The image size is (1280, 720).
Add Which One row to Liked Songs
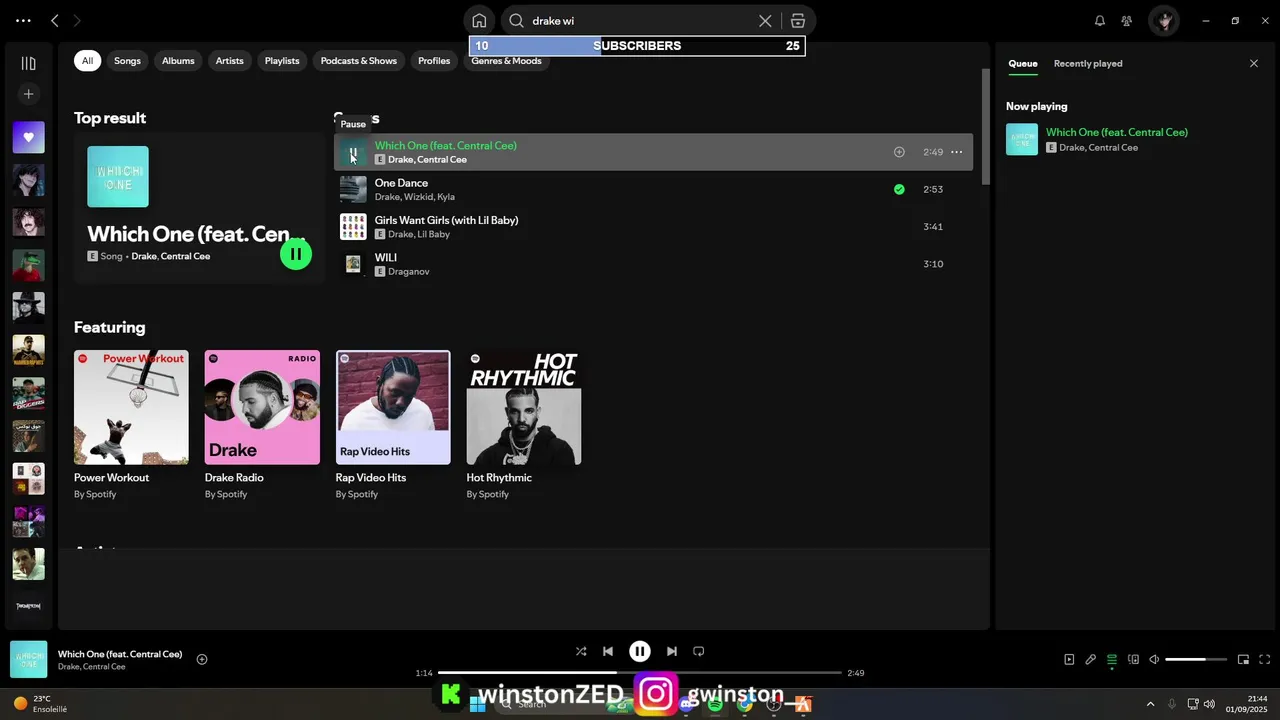899,152
